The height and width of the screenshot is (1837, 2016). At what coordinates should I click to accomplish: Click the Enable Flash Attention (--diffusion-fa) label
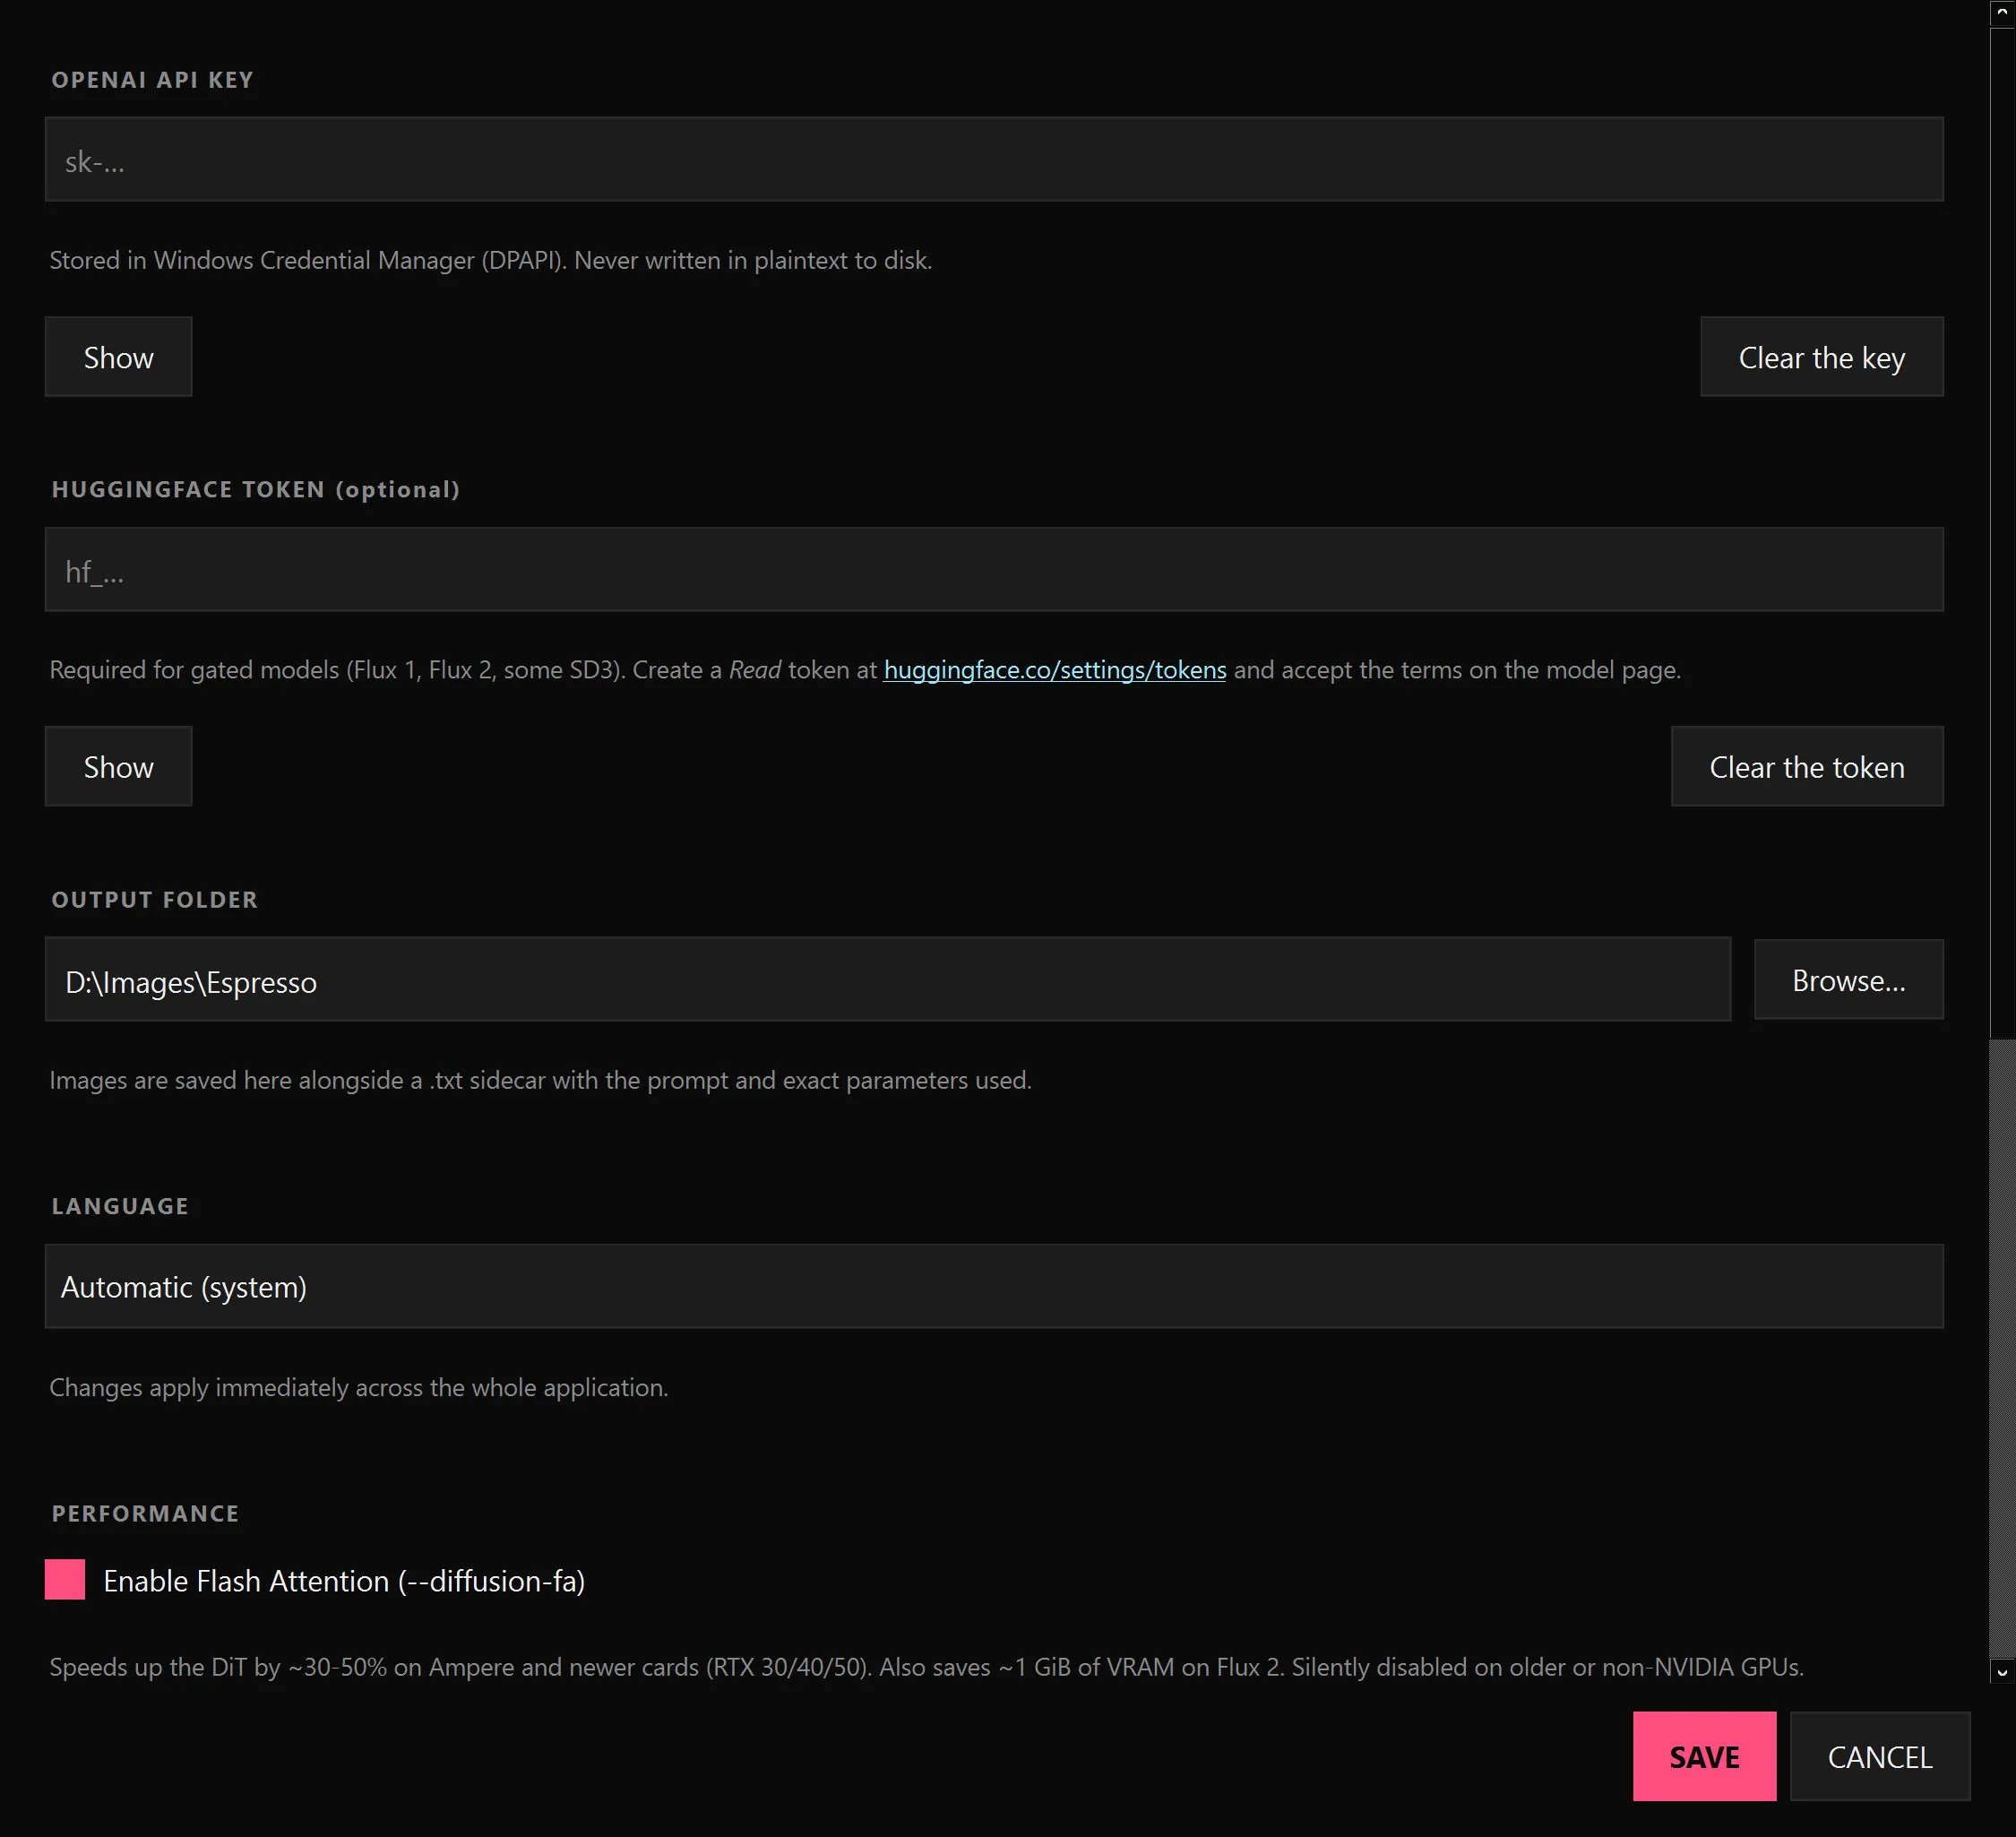coord(344,1581)
